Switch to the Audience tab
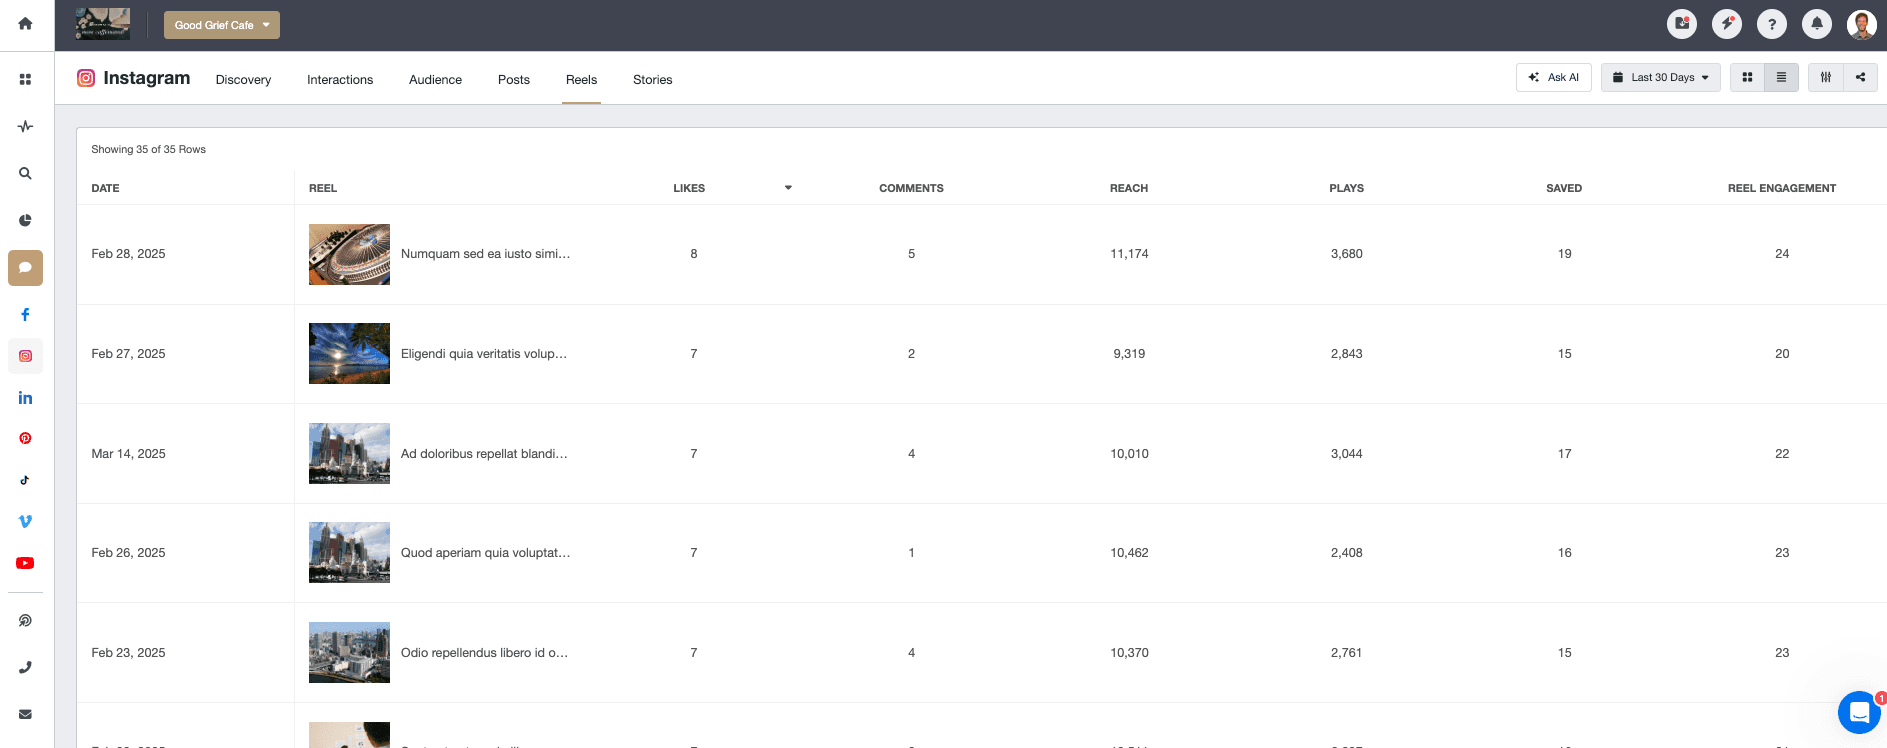The width and height of the screenshot is (1887, 748). tap(435, 80)
